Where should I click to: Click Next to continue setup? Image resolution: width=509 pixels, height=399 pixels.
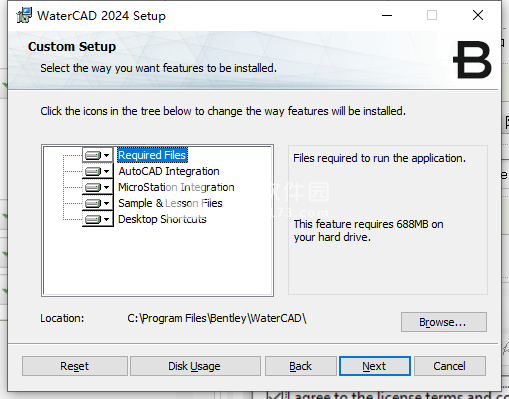click(x=375, y=366)
